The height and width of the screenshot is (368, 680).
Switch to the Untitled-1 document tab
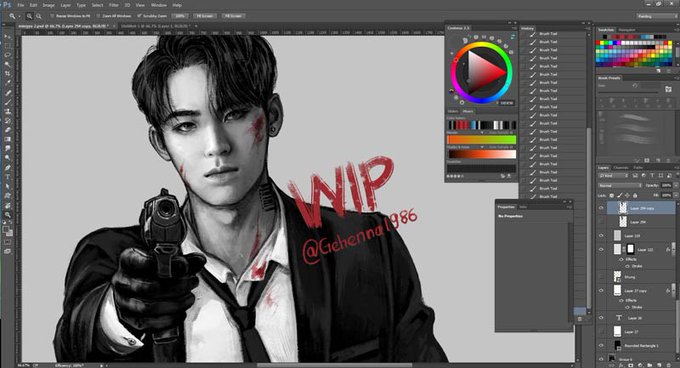pos(155,26)
